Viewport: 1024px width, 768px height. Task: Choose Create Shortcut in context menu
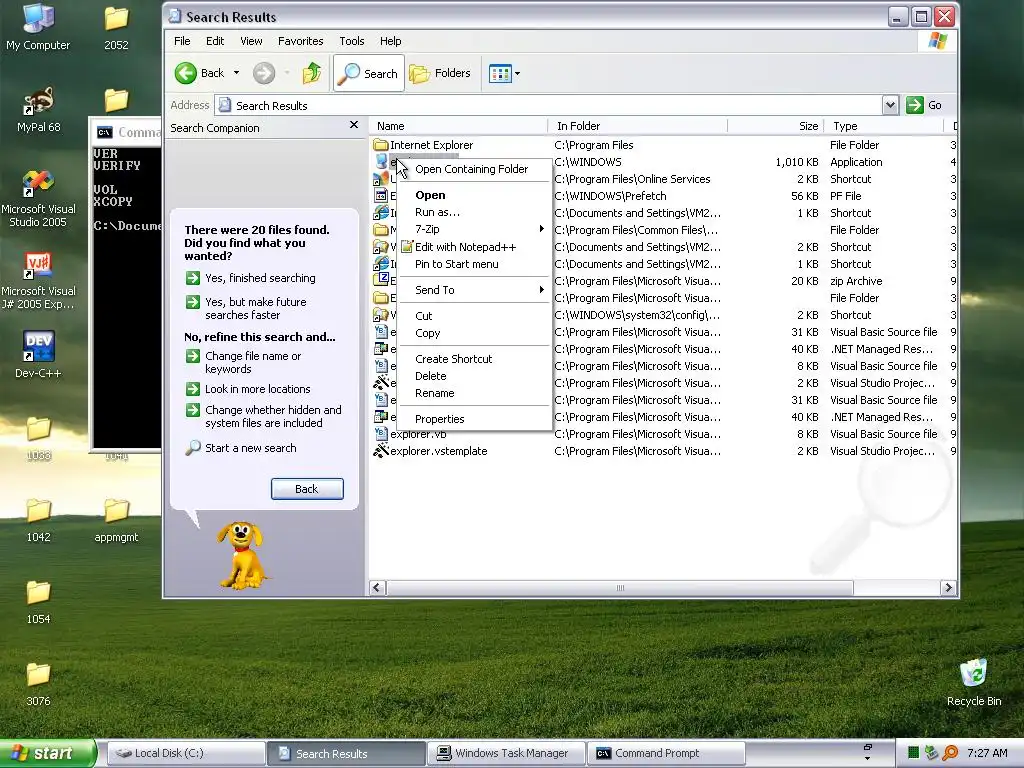click(473, 359)
